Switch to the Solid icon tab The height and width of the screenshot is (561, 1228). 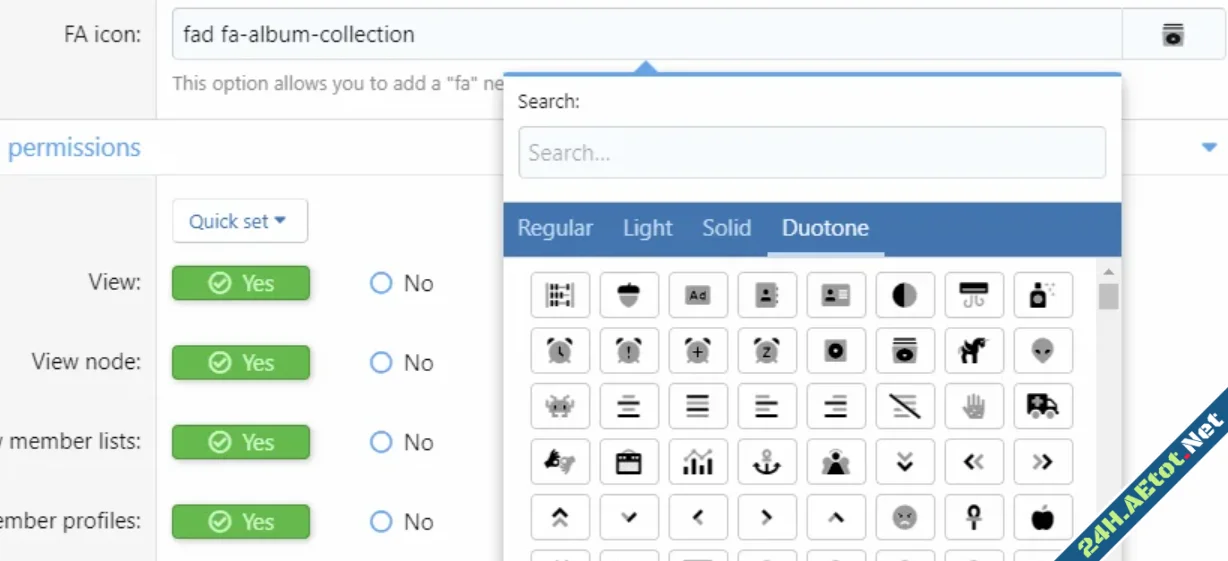click(726, 228)
